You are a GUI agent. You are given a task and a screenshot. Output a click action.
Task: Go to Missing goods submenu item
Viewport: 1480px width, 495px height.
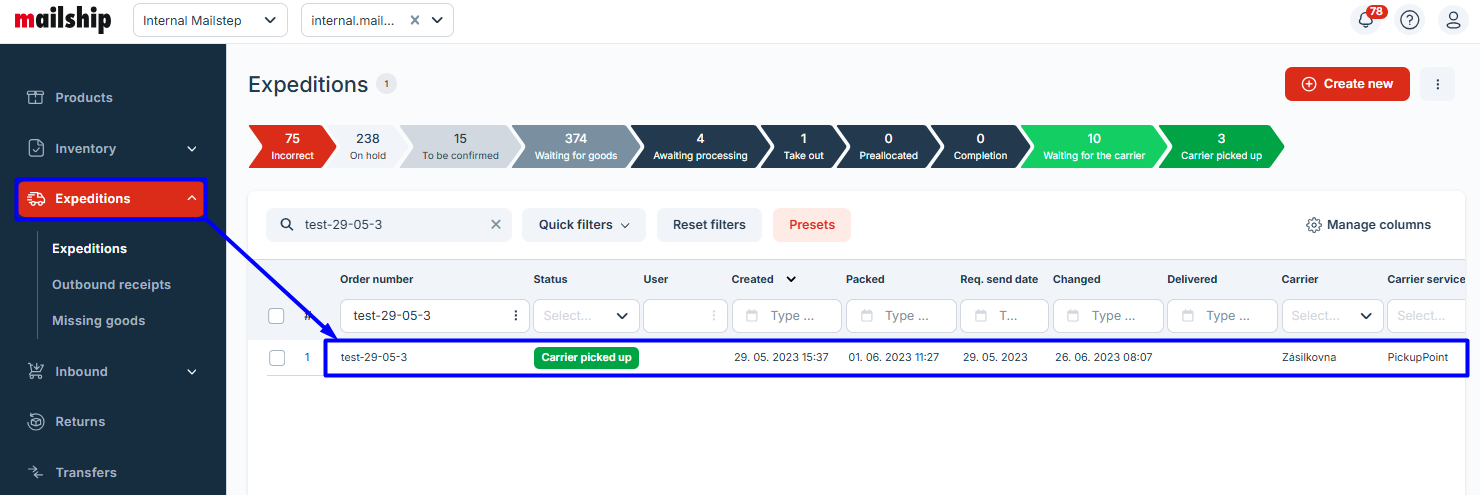point(98,321)
